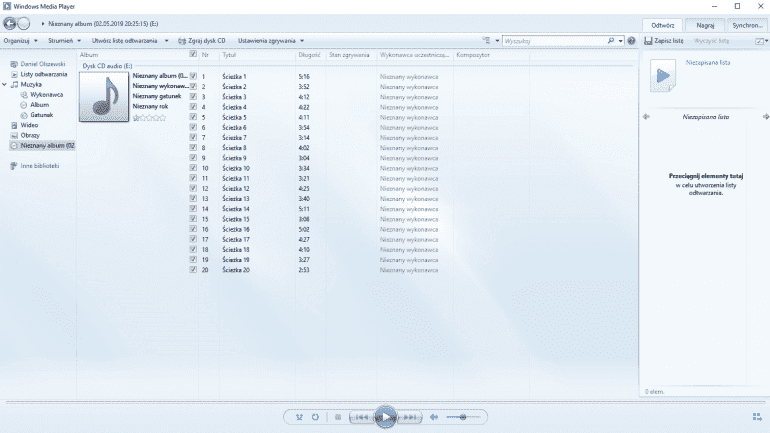Uncheck the checkbox for Ścieżka 20
Screen dimensions: 770x433
coord(193,270)
